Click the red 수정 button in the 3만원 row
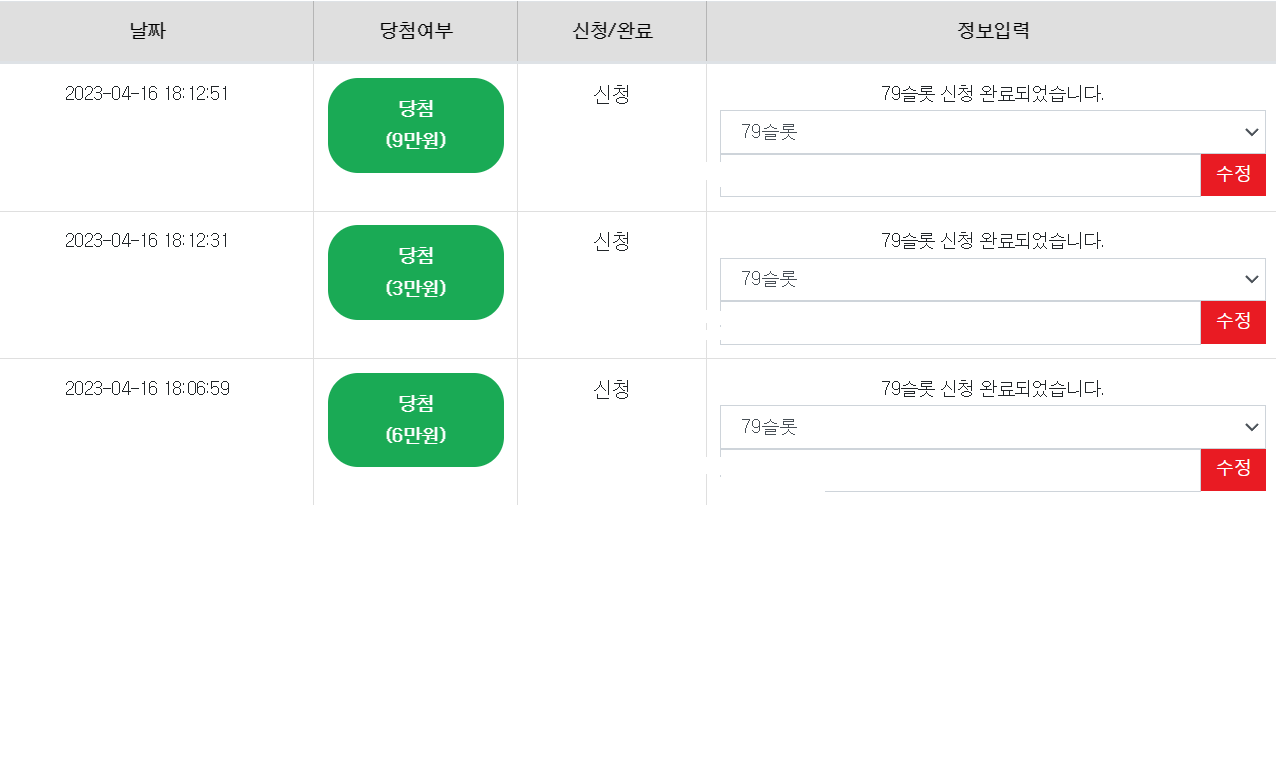Viewport: 1276px width, 771px height. pos(1233,322)
